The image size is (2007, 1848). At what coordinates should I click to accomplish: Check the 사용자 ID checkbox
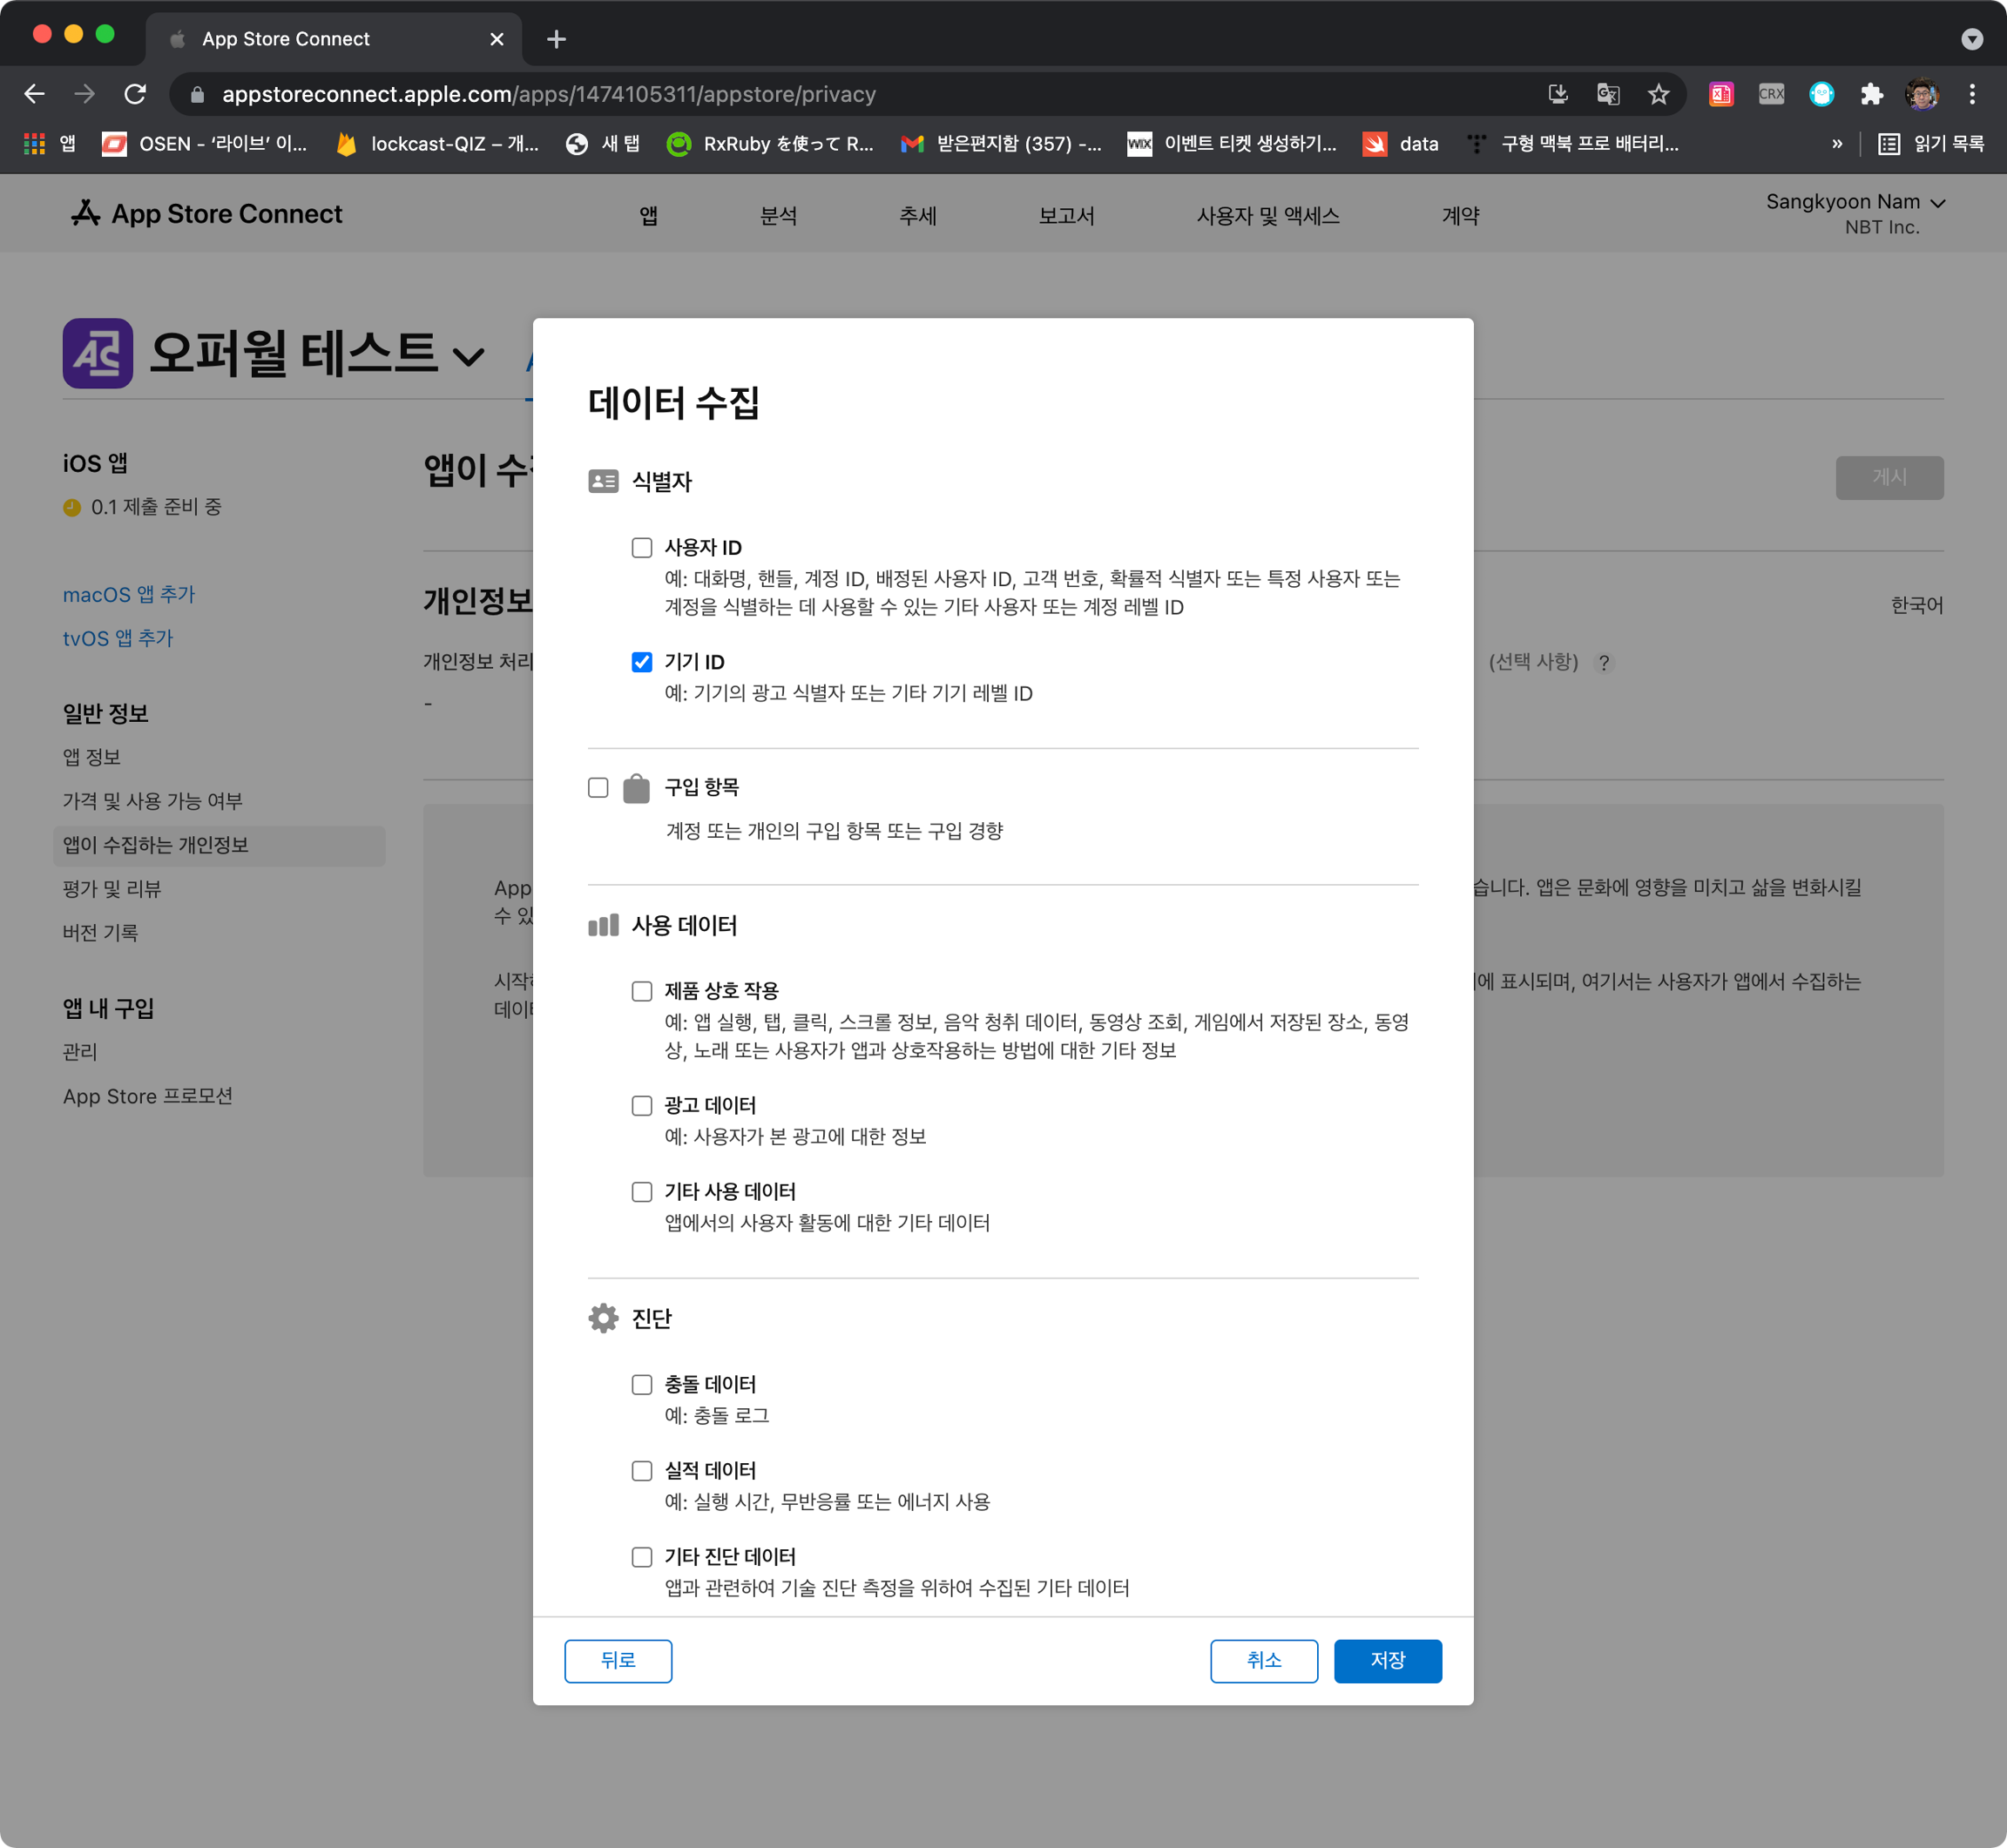point(642,548)
